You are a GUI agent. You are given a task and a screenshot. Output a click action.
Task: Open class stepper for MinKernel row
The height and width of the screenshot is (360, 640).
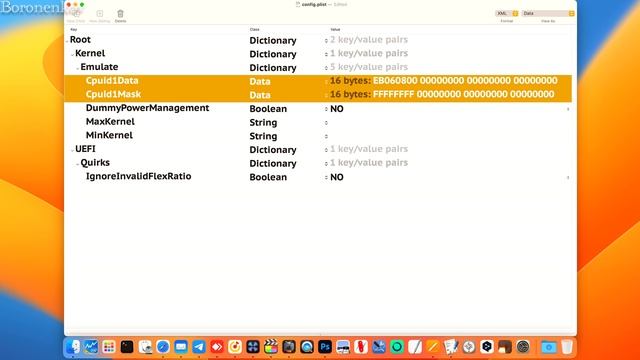pyautogui.click(x=326, y=136)
